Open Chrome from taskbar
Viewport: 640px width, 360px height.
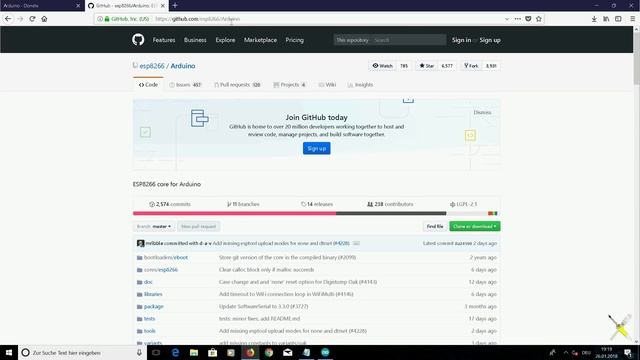[x=269, y=353]
